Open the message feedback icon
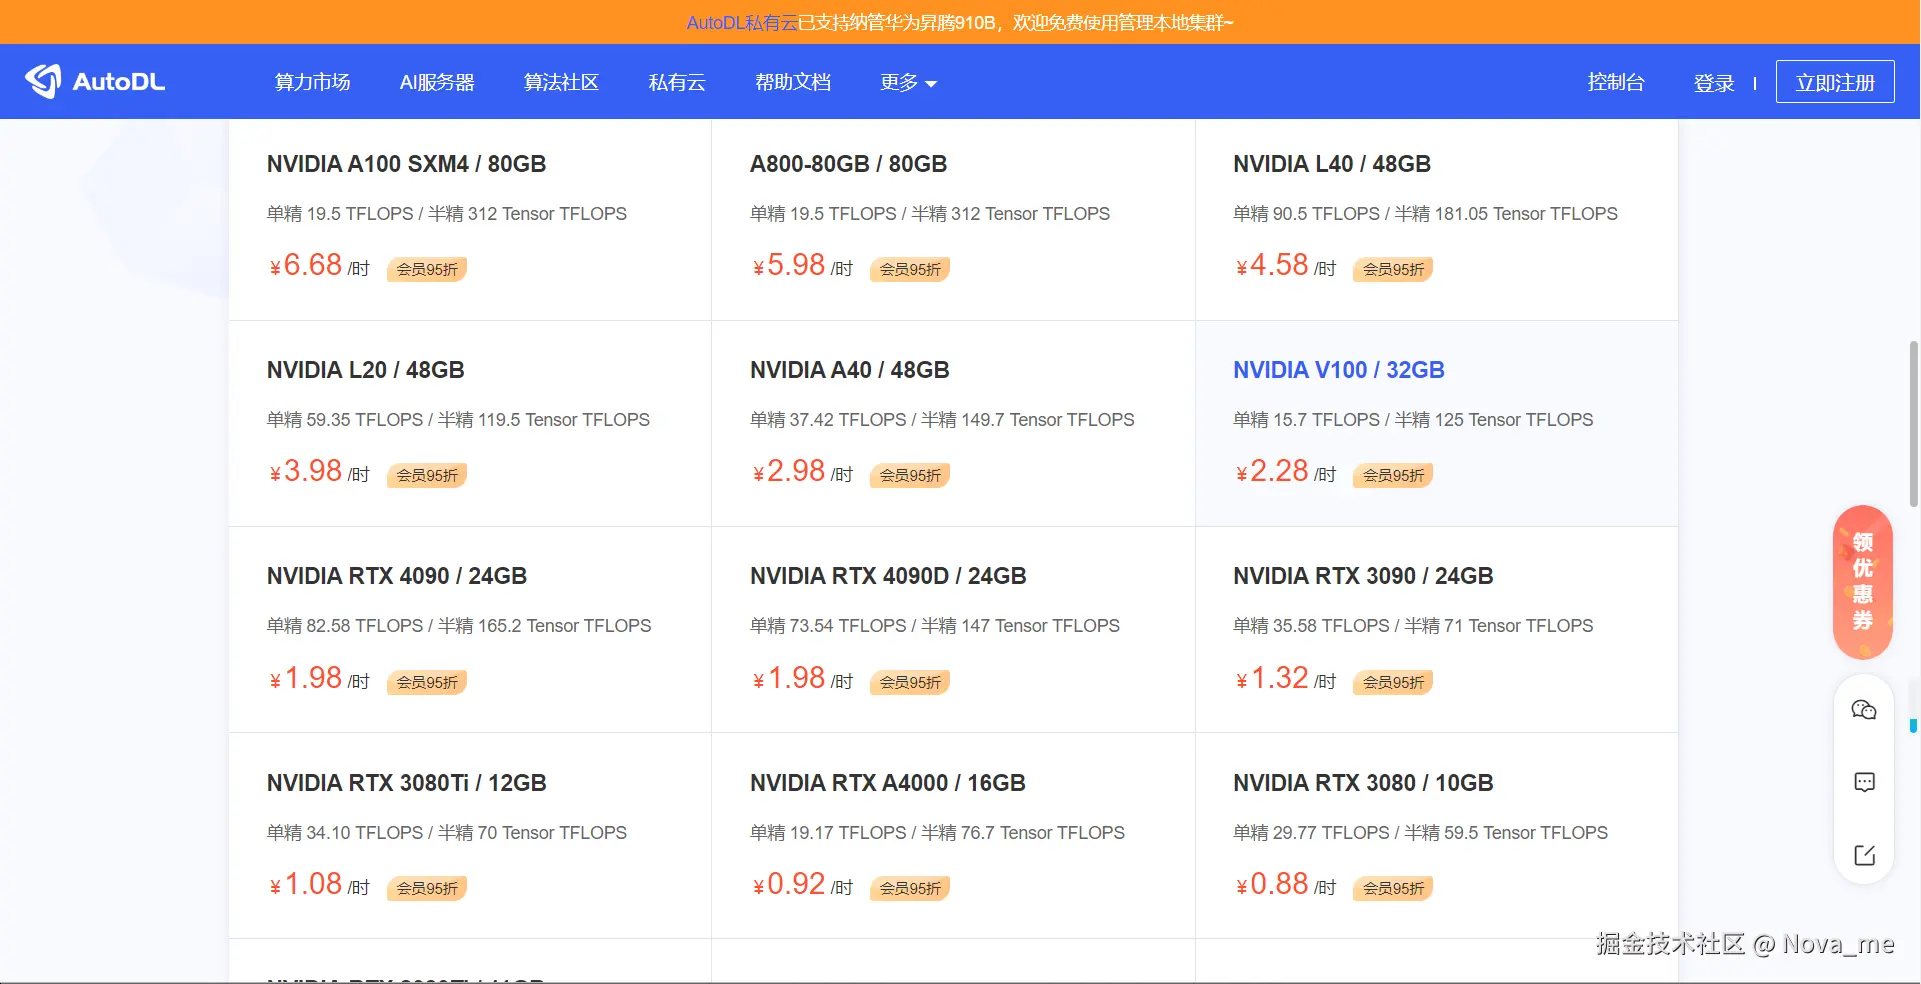Image resolution: width=1921 pixels, height=984 pixels. (1864, 782)
